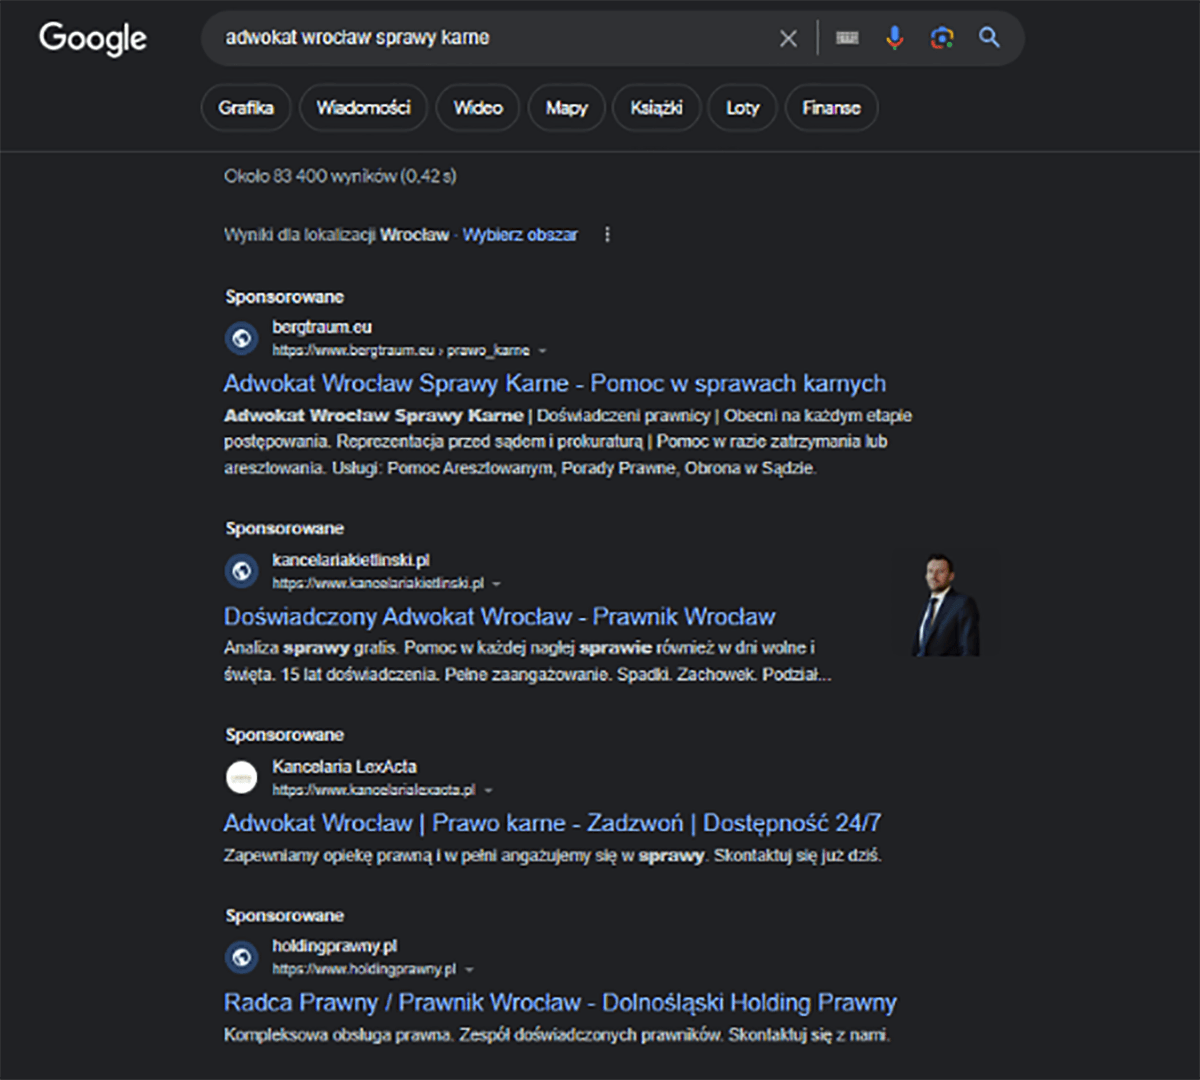Click the lawyer photo thumbnail
The height and width of the screenshot is (1080, 1200).
pyautogui.click(x=946, y=603)
